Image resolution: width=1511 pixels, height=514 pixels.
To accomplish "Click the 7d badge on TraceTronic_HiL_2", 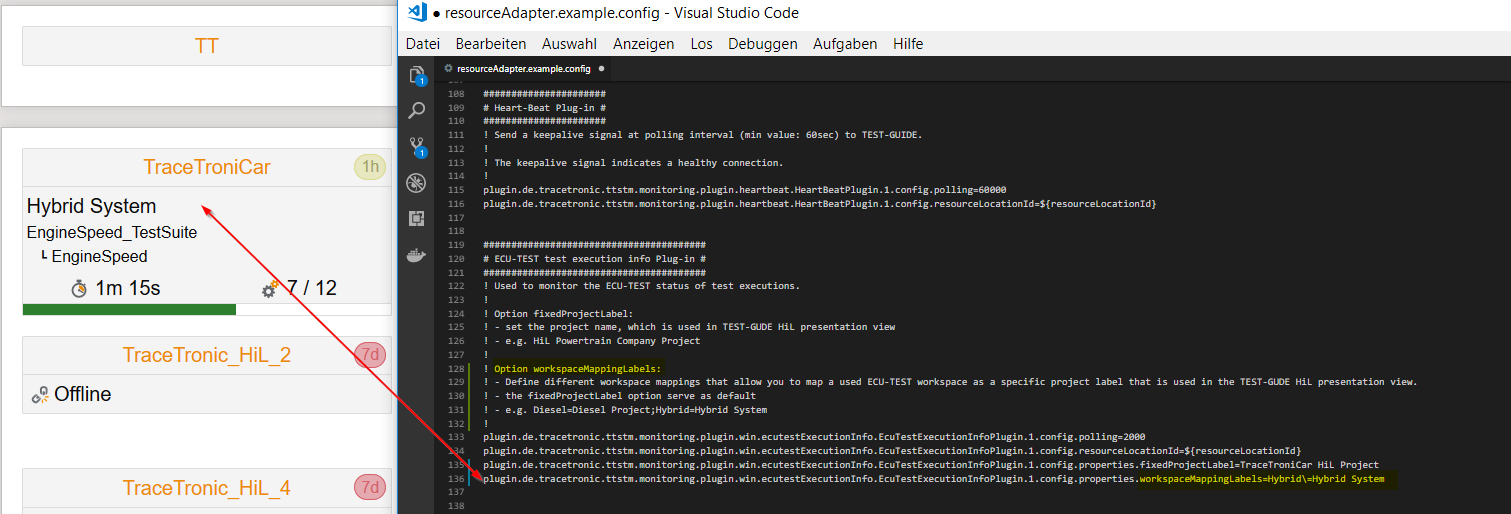I will click(370, 355).
